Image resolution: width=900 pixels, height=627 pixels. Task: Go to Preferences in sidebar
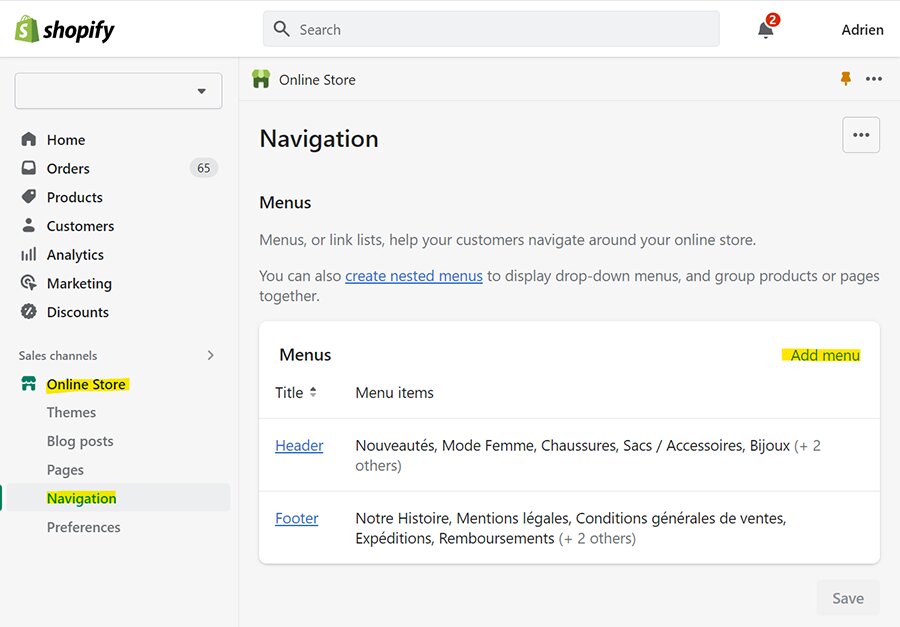pyautogui.click(x=84, y=527)
